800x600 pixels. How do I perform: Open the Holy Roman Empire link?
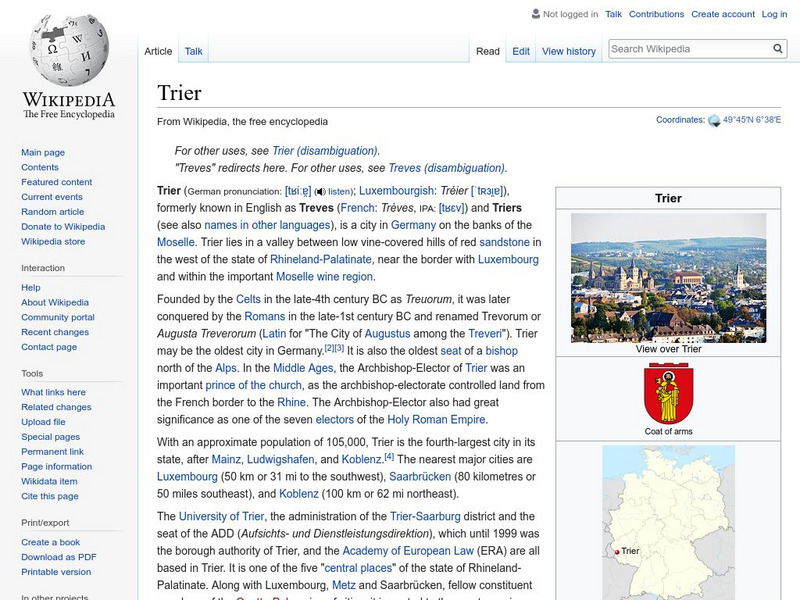tap(436, 419)
